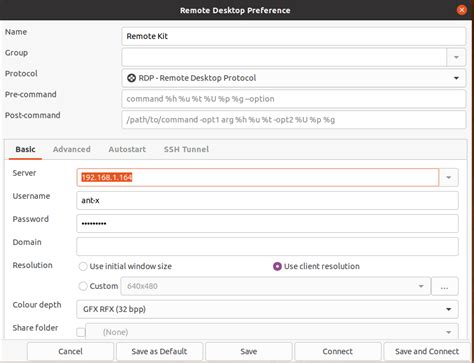The width and height of the screenshot is (474, 363).
Task: Click the Save and Connect button
Action: [427, 351]
